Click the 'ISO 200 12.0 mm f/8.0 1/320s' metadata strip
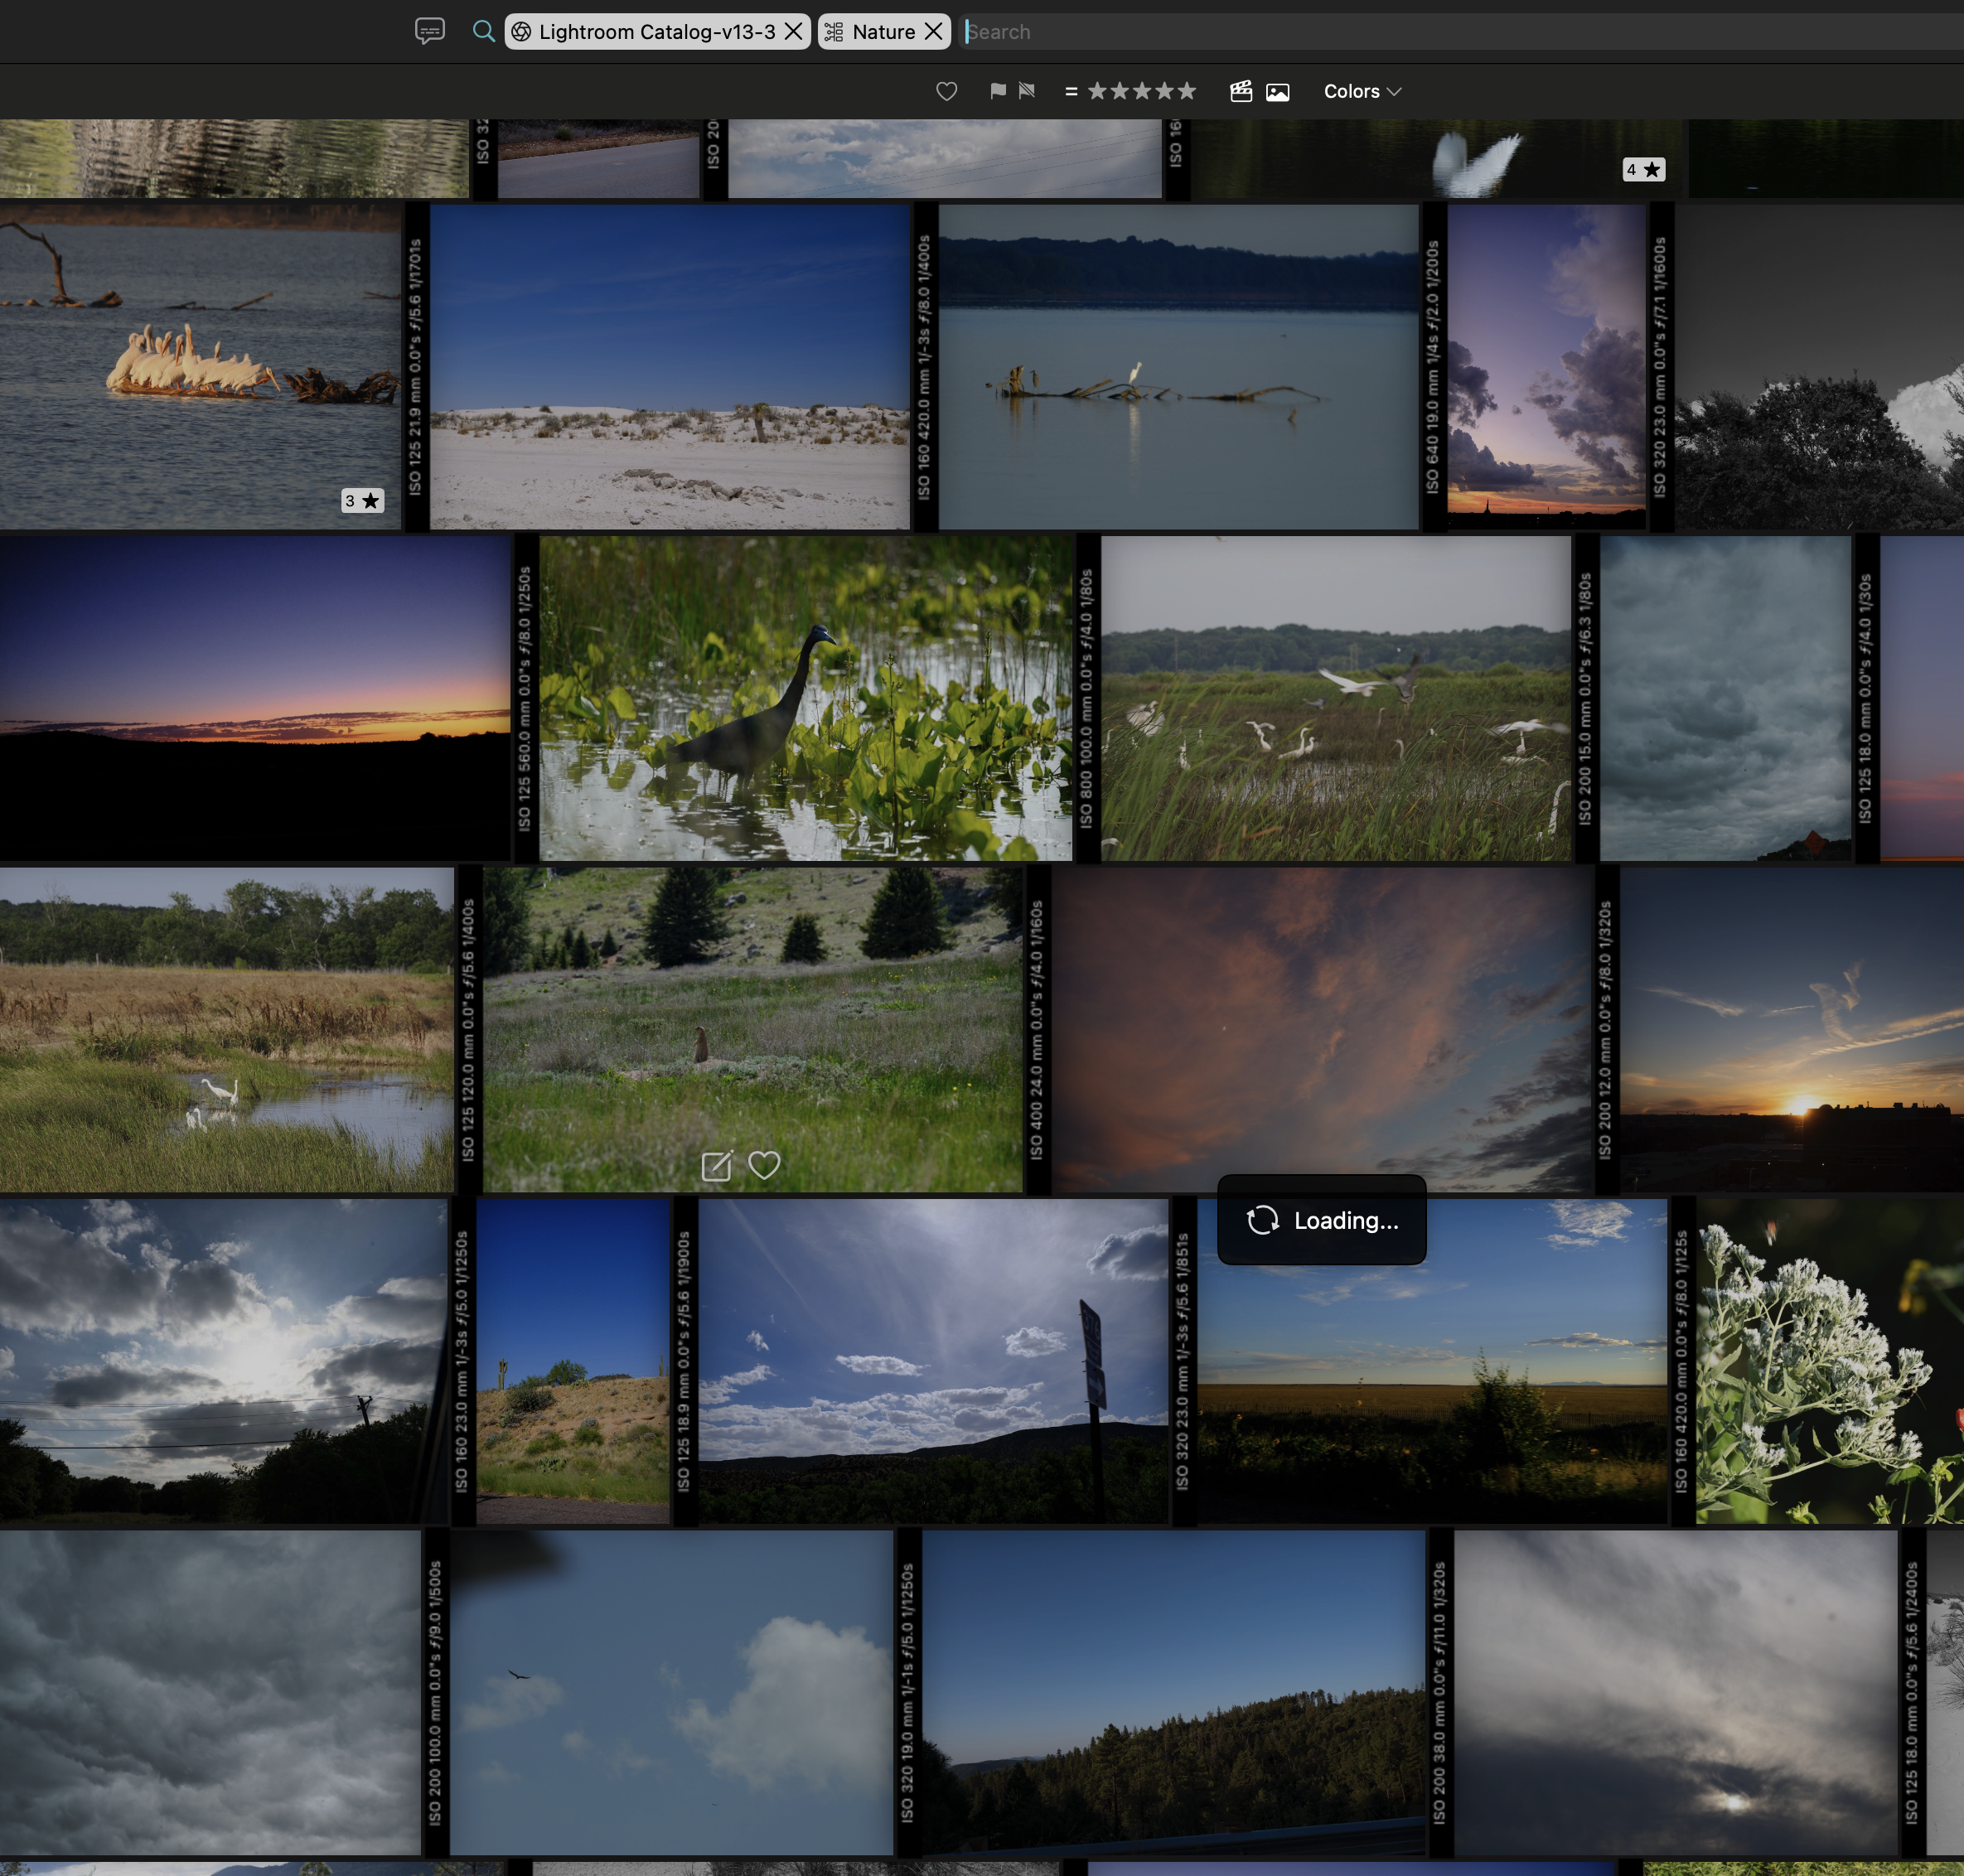1964x1876 pixels. tap(1606, 1029)
